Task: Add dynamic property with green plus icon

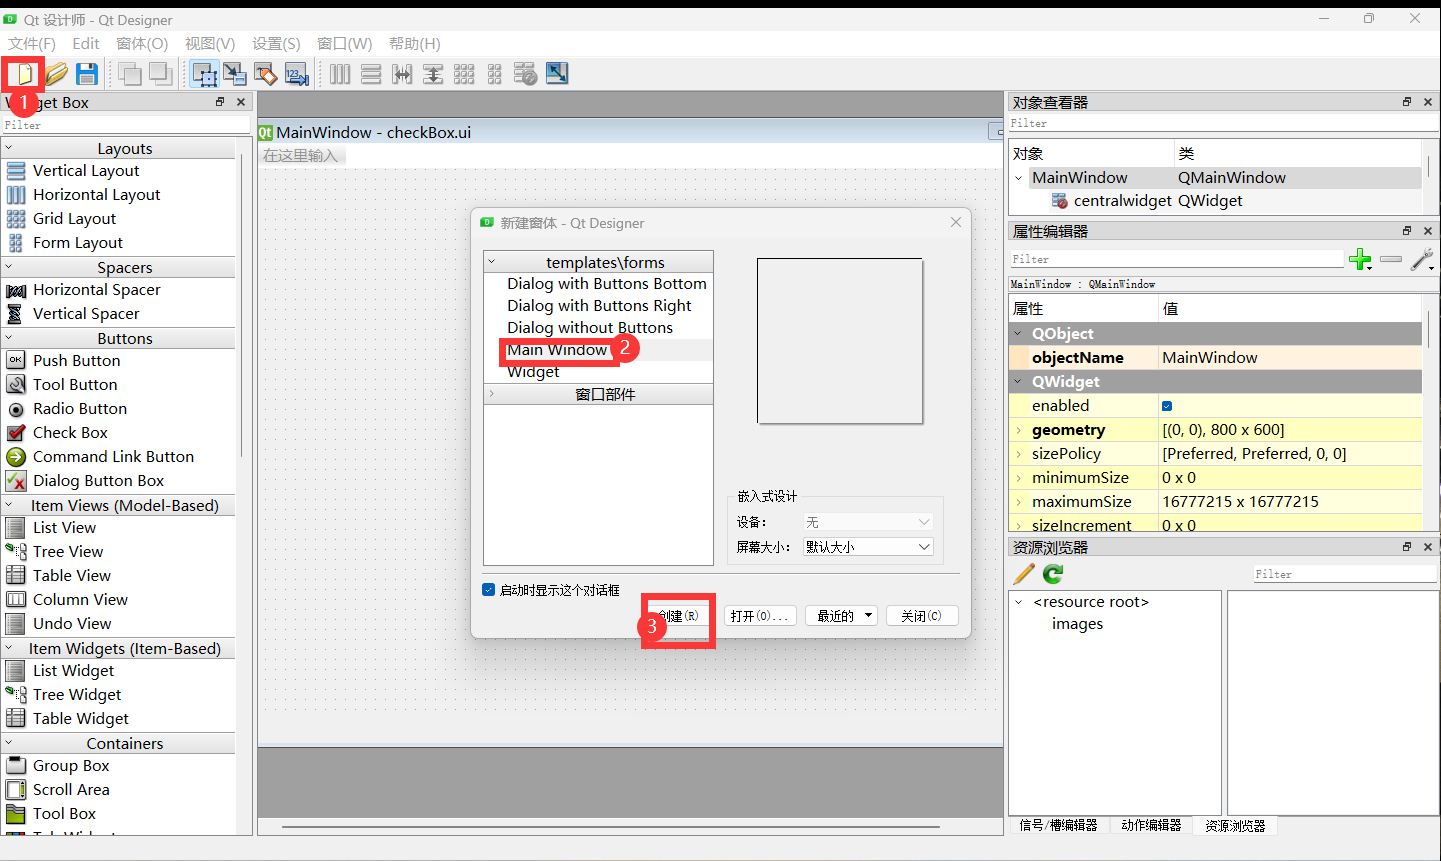Action: [1360, 260]
